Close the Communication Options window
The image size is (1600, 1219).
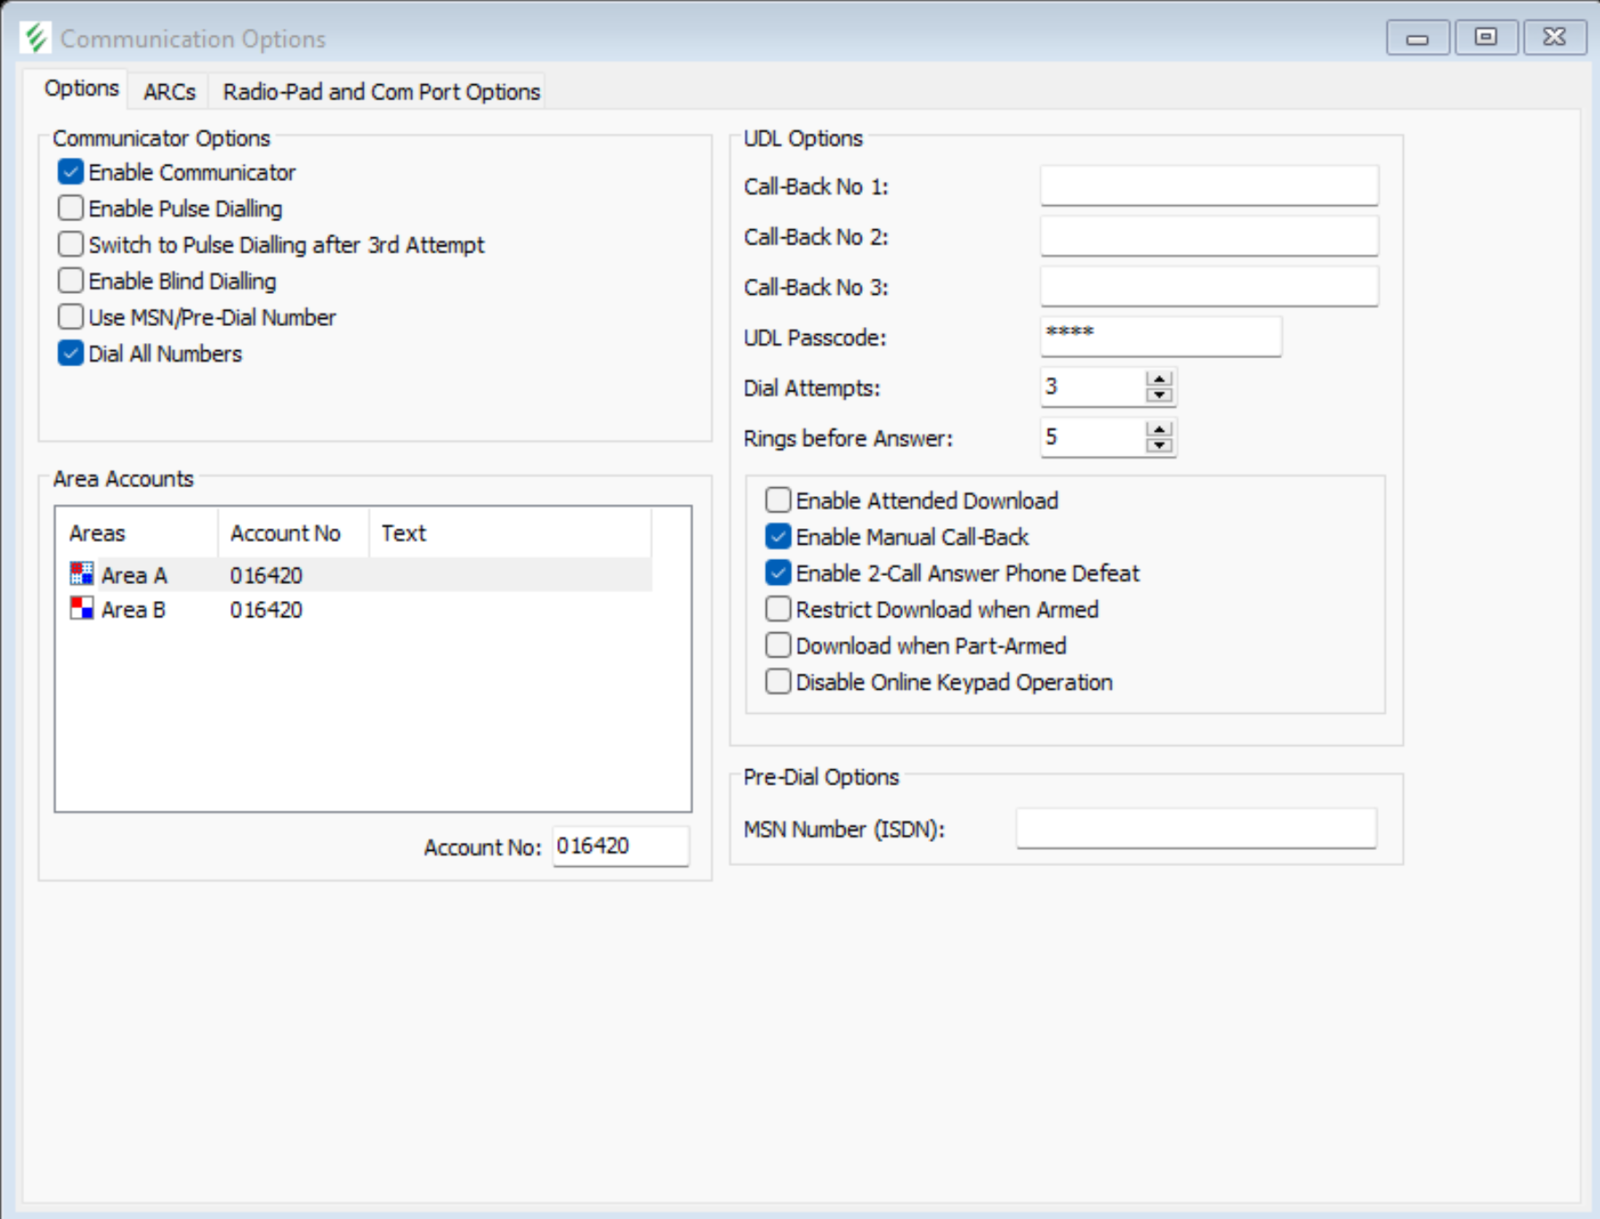point(1554,38)
